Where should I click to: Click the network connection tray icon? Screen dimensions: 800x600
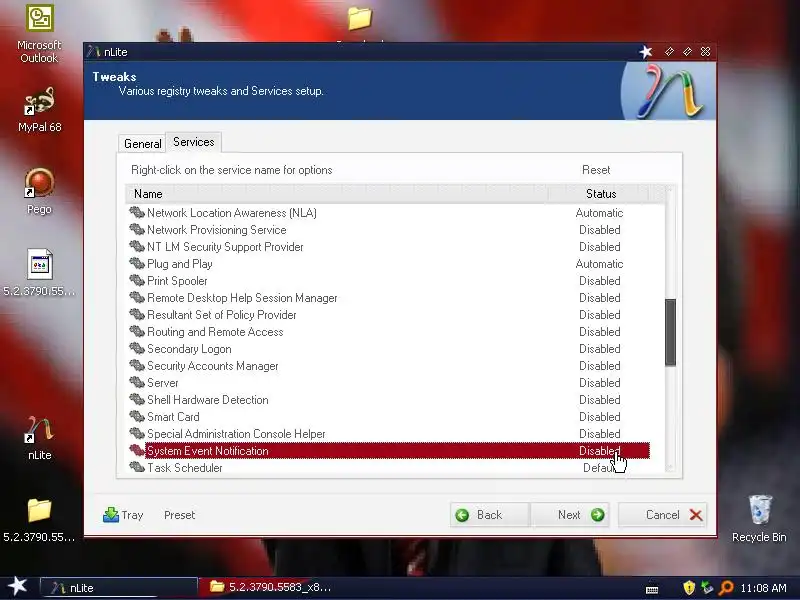pos(707,588)
